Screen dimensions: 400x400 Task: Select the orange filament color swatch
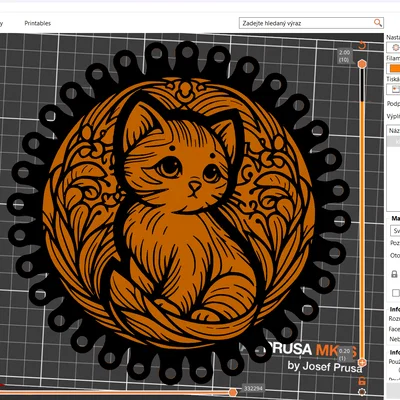[395, 68]
